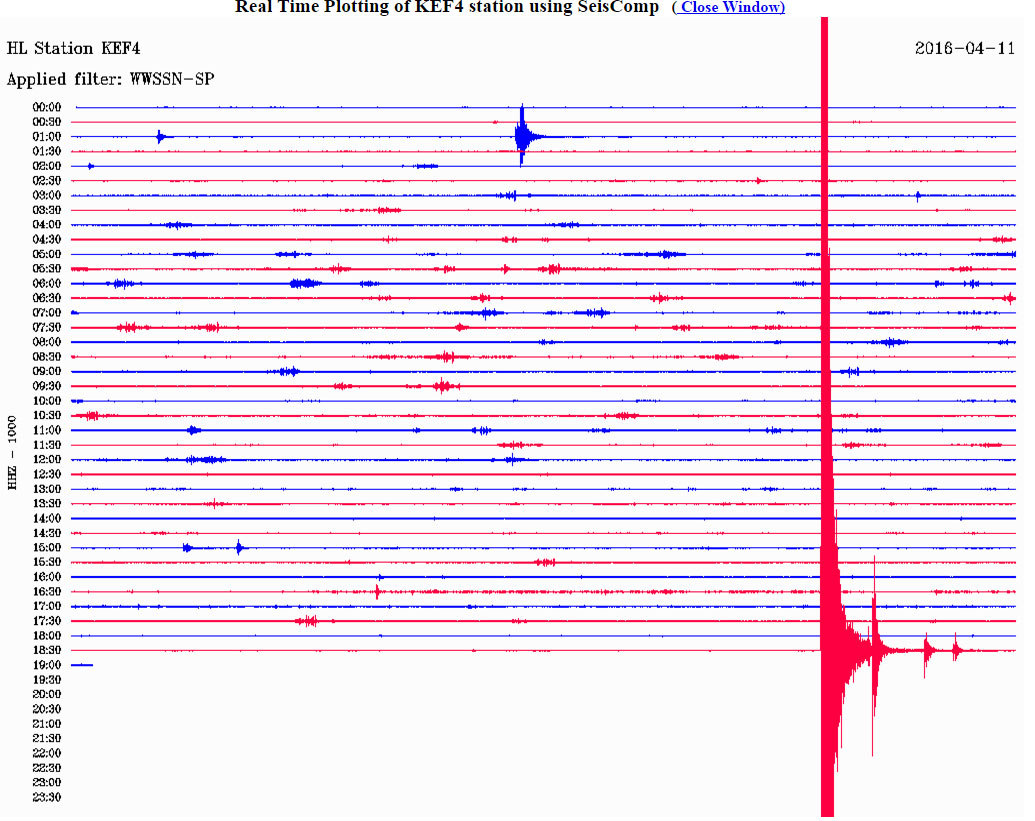Image resolution: width=1035 pixels, height=821 pixels.
Task: Select the 23:30 time label
Action: (x=47, y=797)
